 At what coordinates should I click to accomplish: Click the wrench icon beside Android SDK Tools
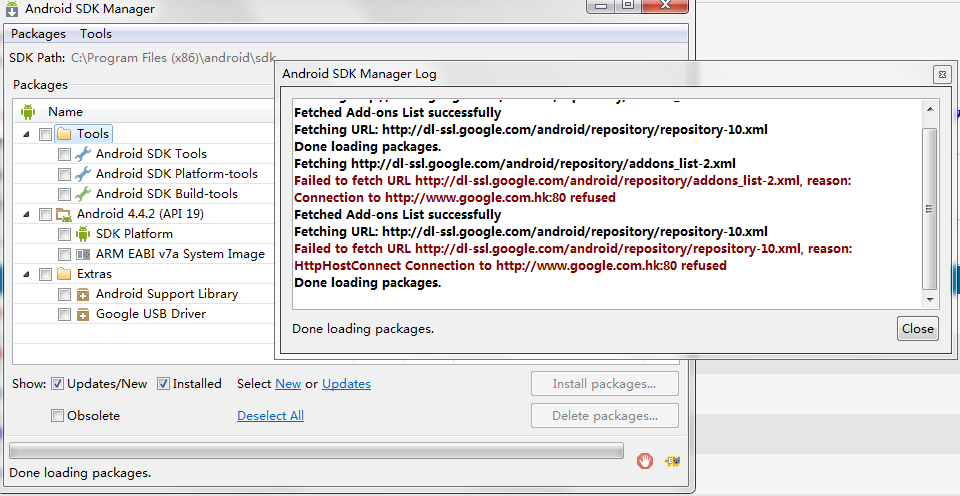pyautogui.click(x=83, y=154)
